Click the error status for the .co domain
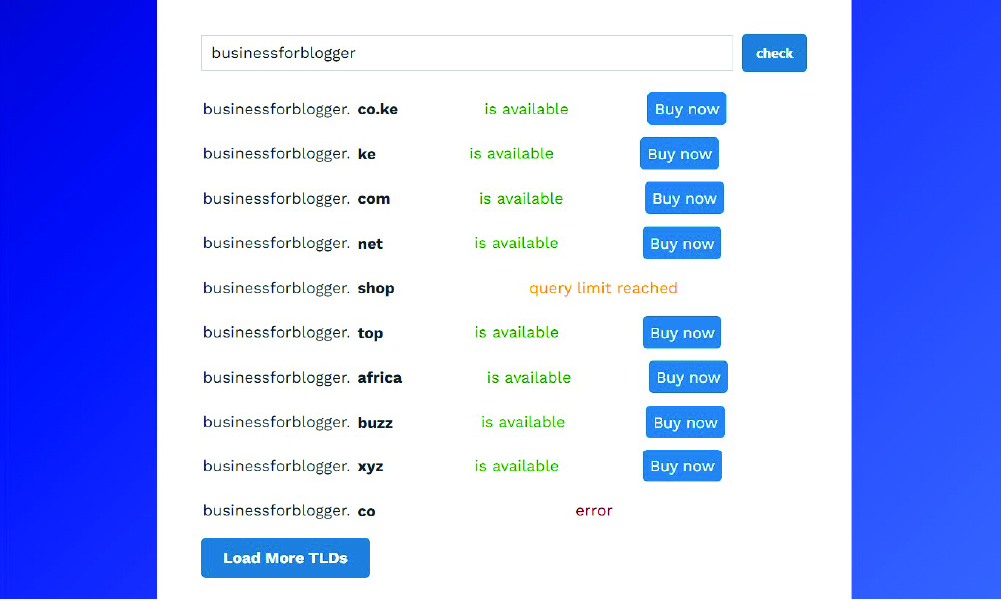The width and height of the screenshot is (1001, 601). [594, 510]
